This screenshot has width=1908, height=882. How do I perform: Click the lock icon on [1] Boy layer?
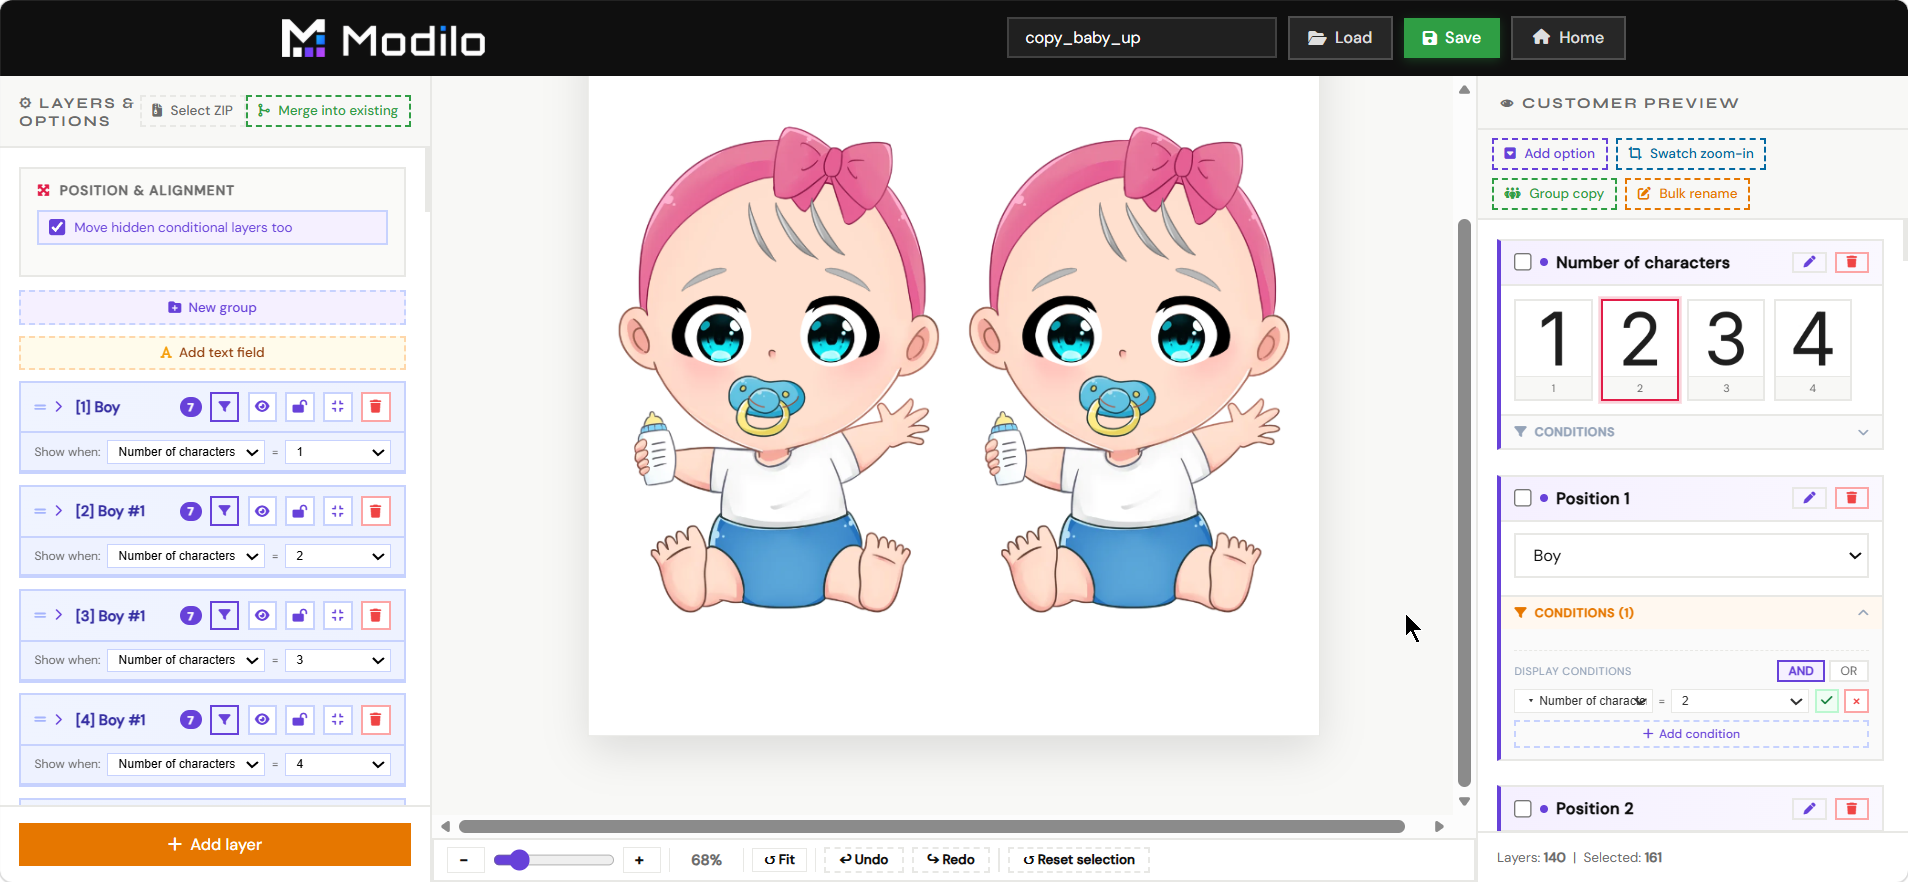point(299,407)
